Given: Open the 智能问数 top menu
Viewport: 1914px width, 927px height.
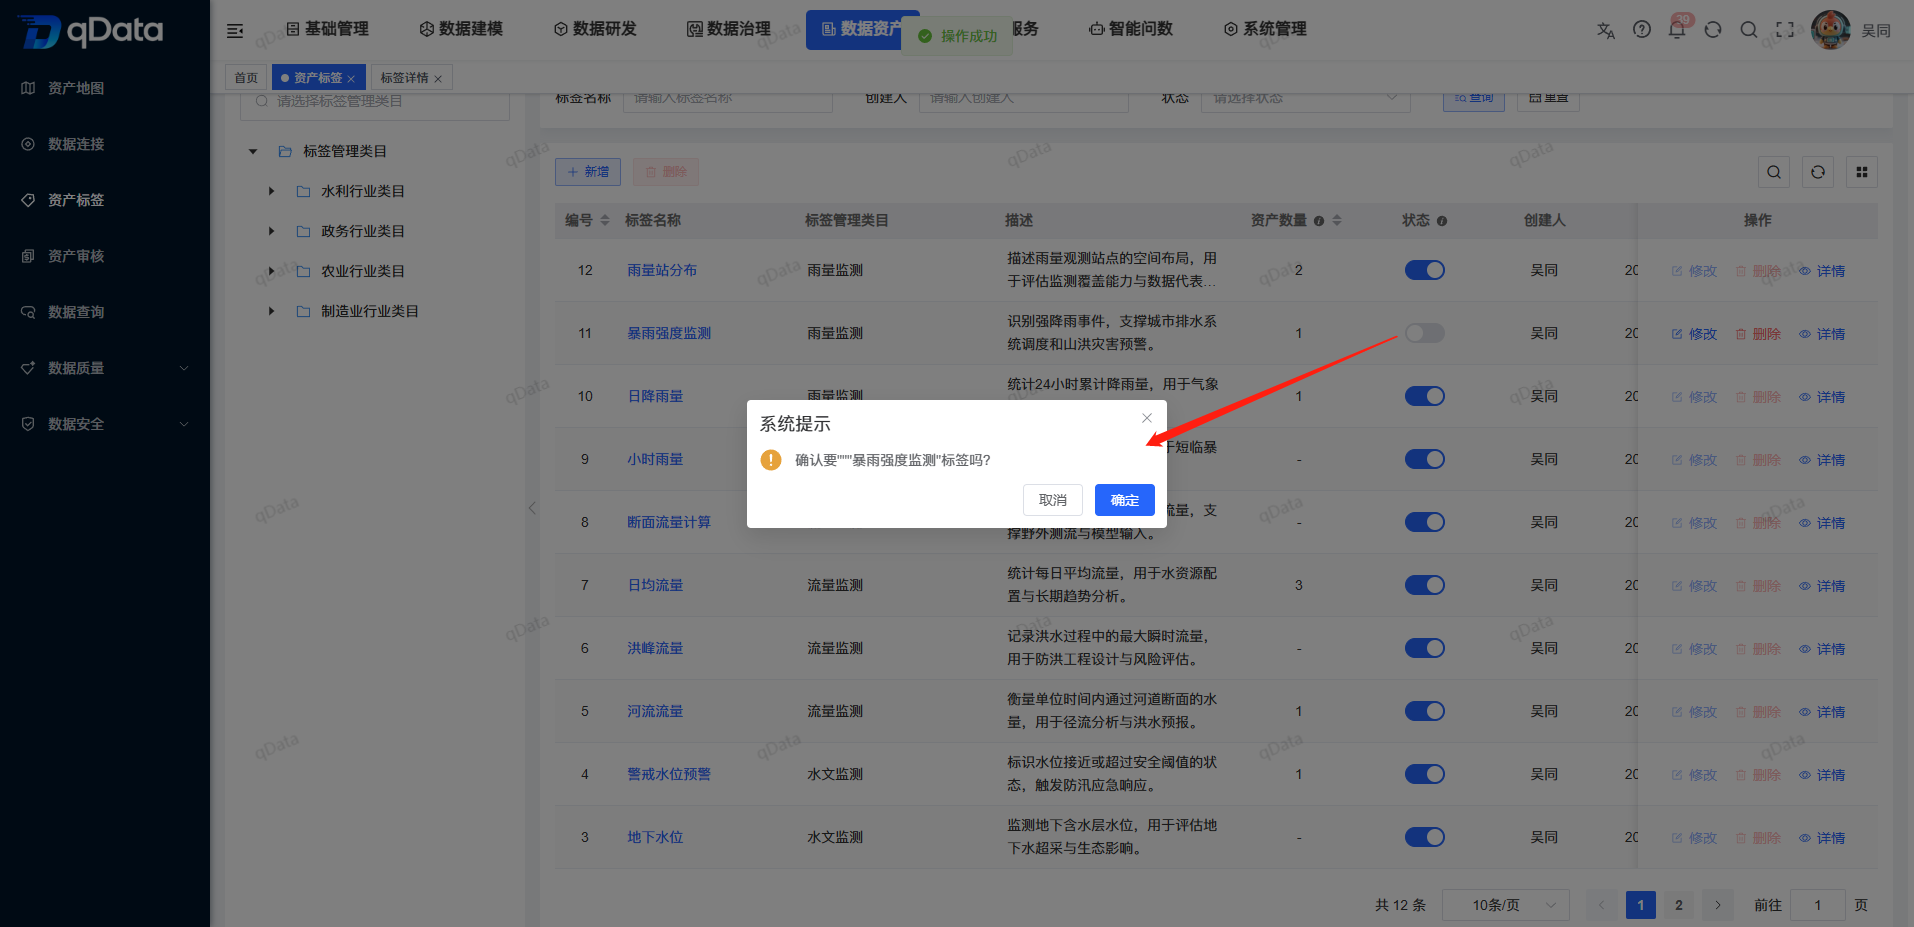Looking at the screenshot, I should point(1131,29).
